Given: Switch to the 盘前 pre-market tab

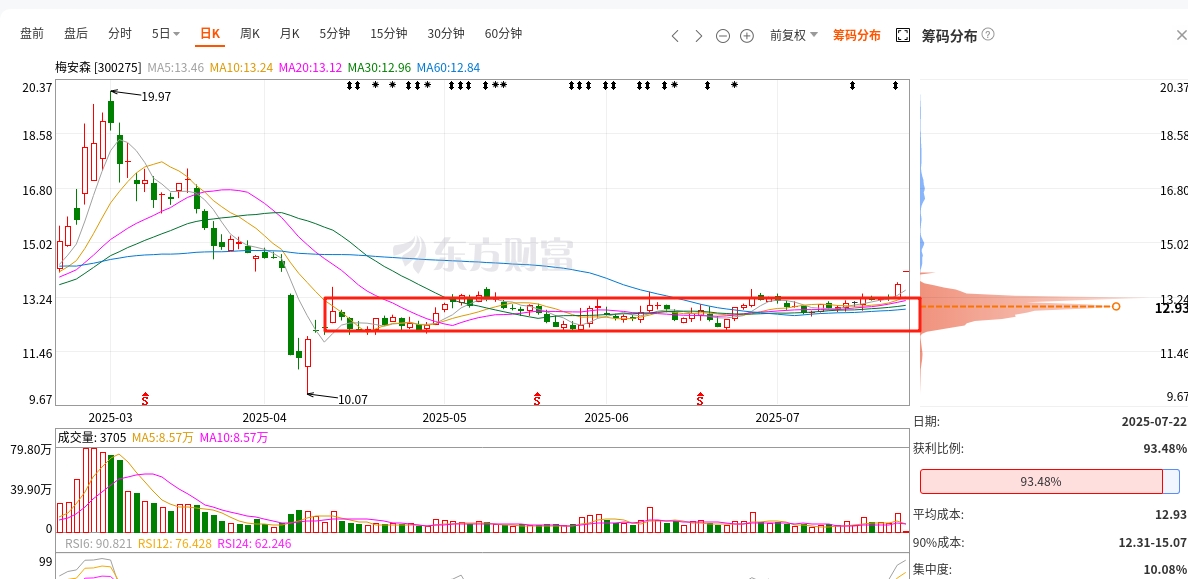Looking at the screenshot, I should (x=32, y=33).
